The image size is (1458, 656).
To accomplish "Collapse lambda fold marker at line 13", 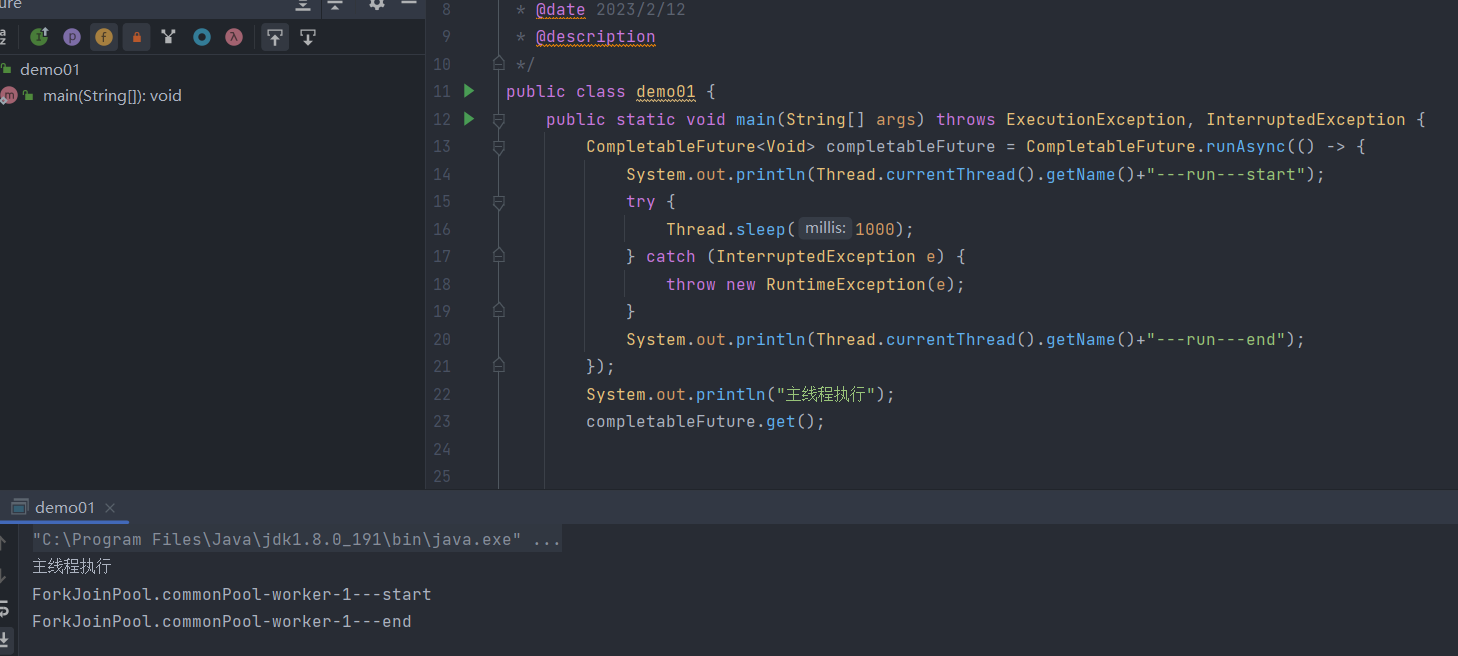I will pos(499,147).
